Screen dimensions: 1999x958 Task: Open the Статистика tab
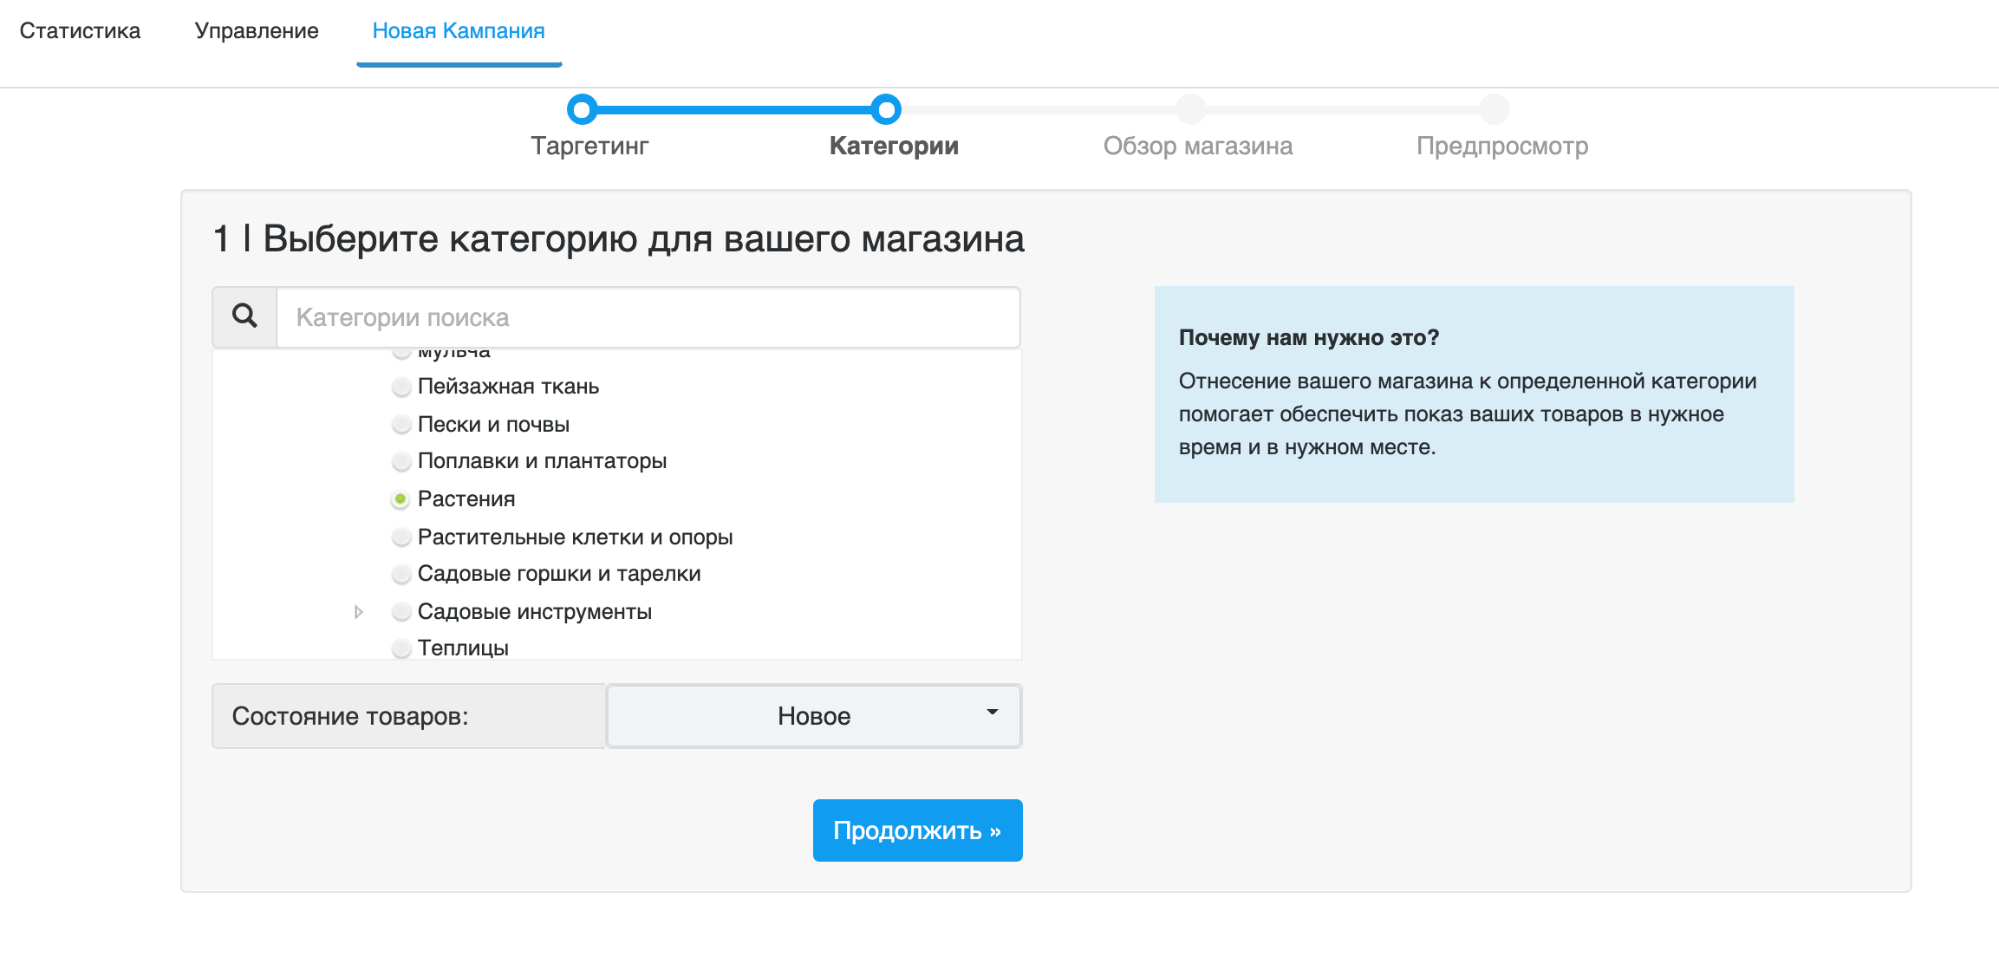[x=80, y=31]
